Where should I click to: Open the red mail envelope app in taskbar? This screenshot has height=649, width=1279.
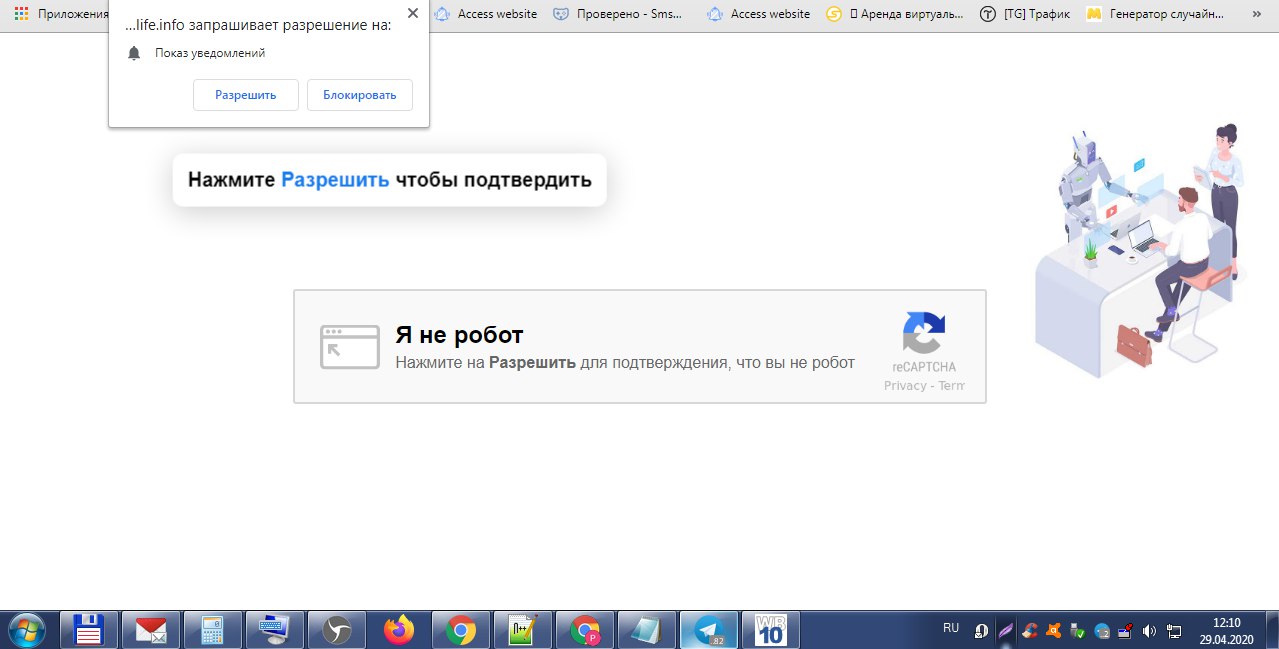[x=151, y=631]
